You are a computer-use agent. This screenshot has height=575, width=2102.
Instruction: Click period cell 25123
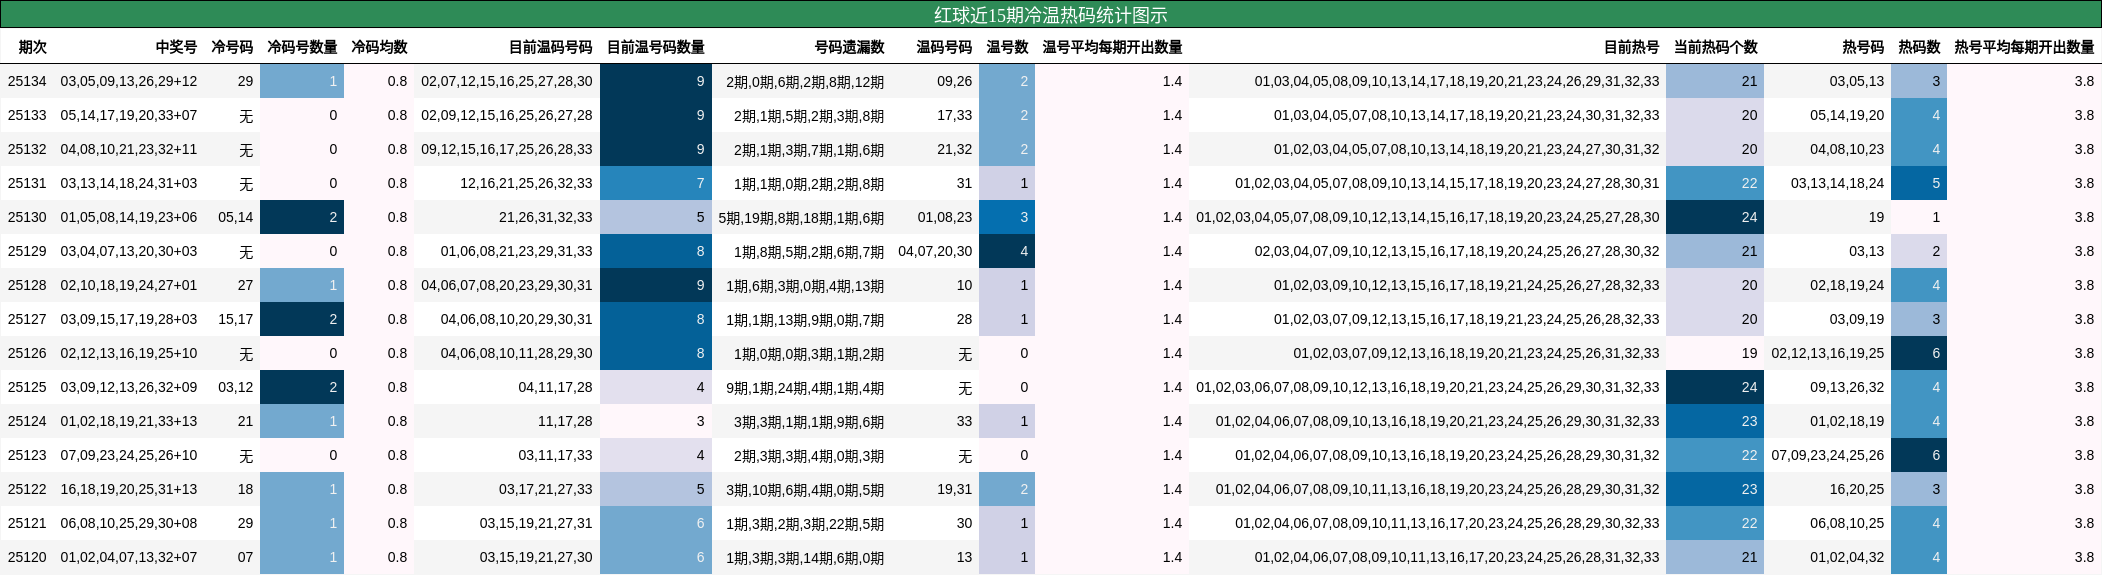[x=27, y=455]
